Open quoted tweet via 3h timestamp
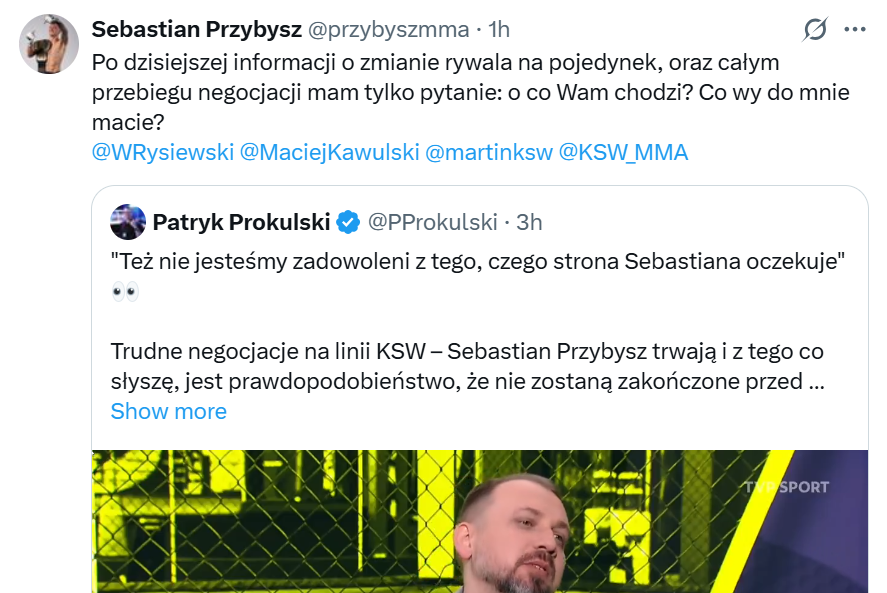 point(529,222)
